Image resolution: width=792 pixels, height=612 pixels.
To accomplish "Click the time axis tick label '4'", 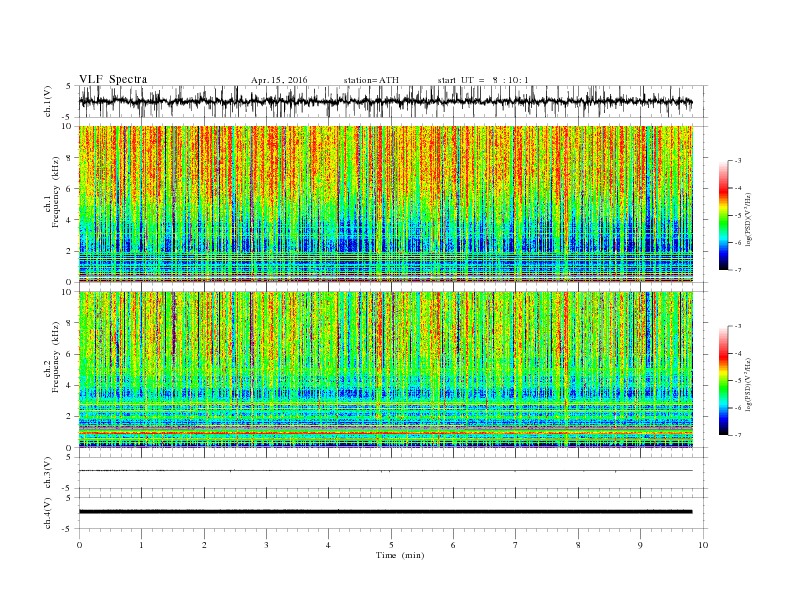I will point(328,545).
